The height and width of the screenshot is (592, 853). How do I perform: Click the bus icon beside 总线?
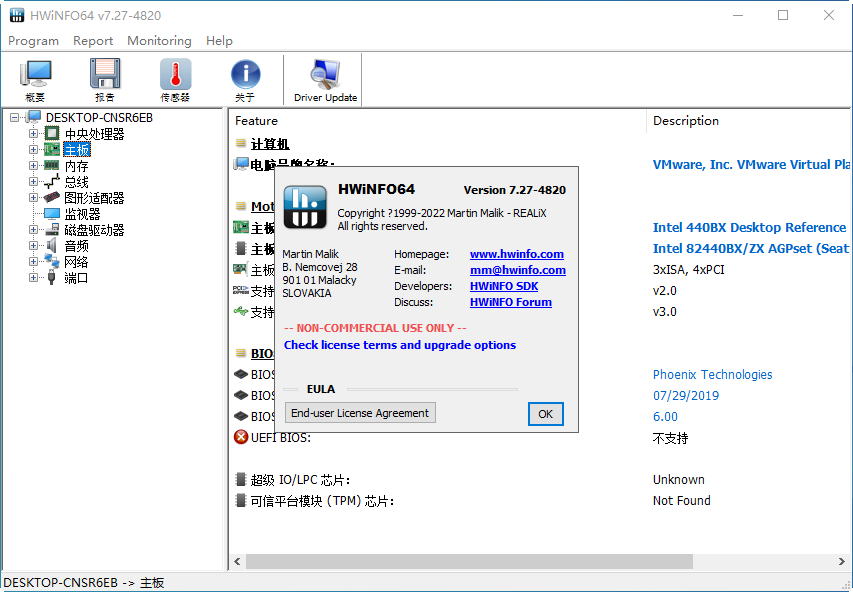coord(52,181)
